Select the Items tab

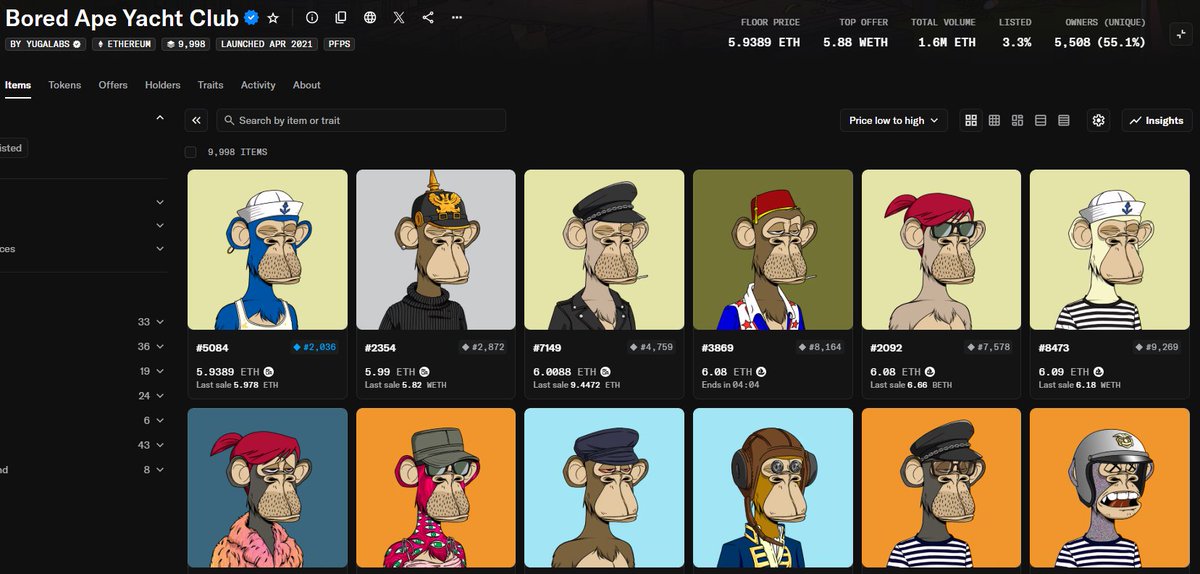(18, 85)
